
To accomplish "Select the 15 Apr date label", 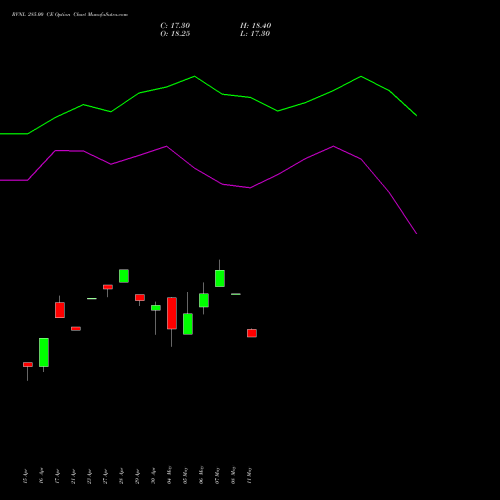I will 26,476.
